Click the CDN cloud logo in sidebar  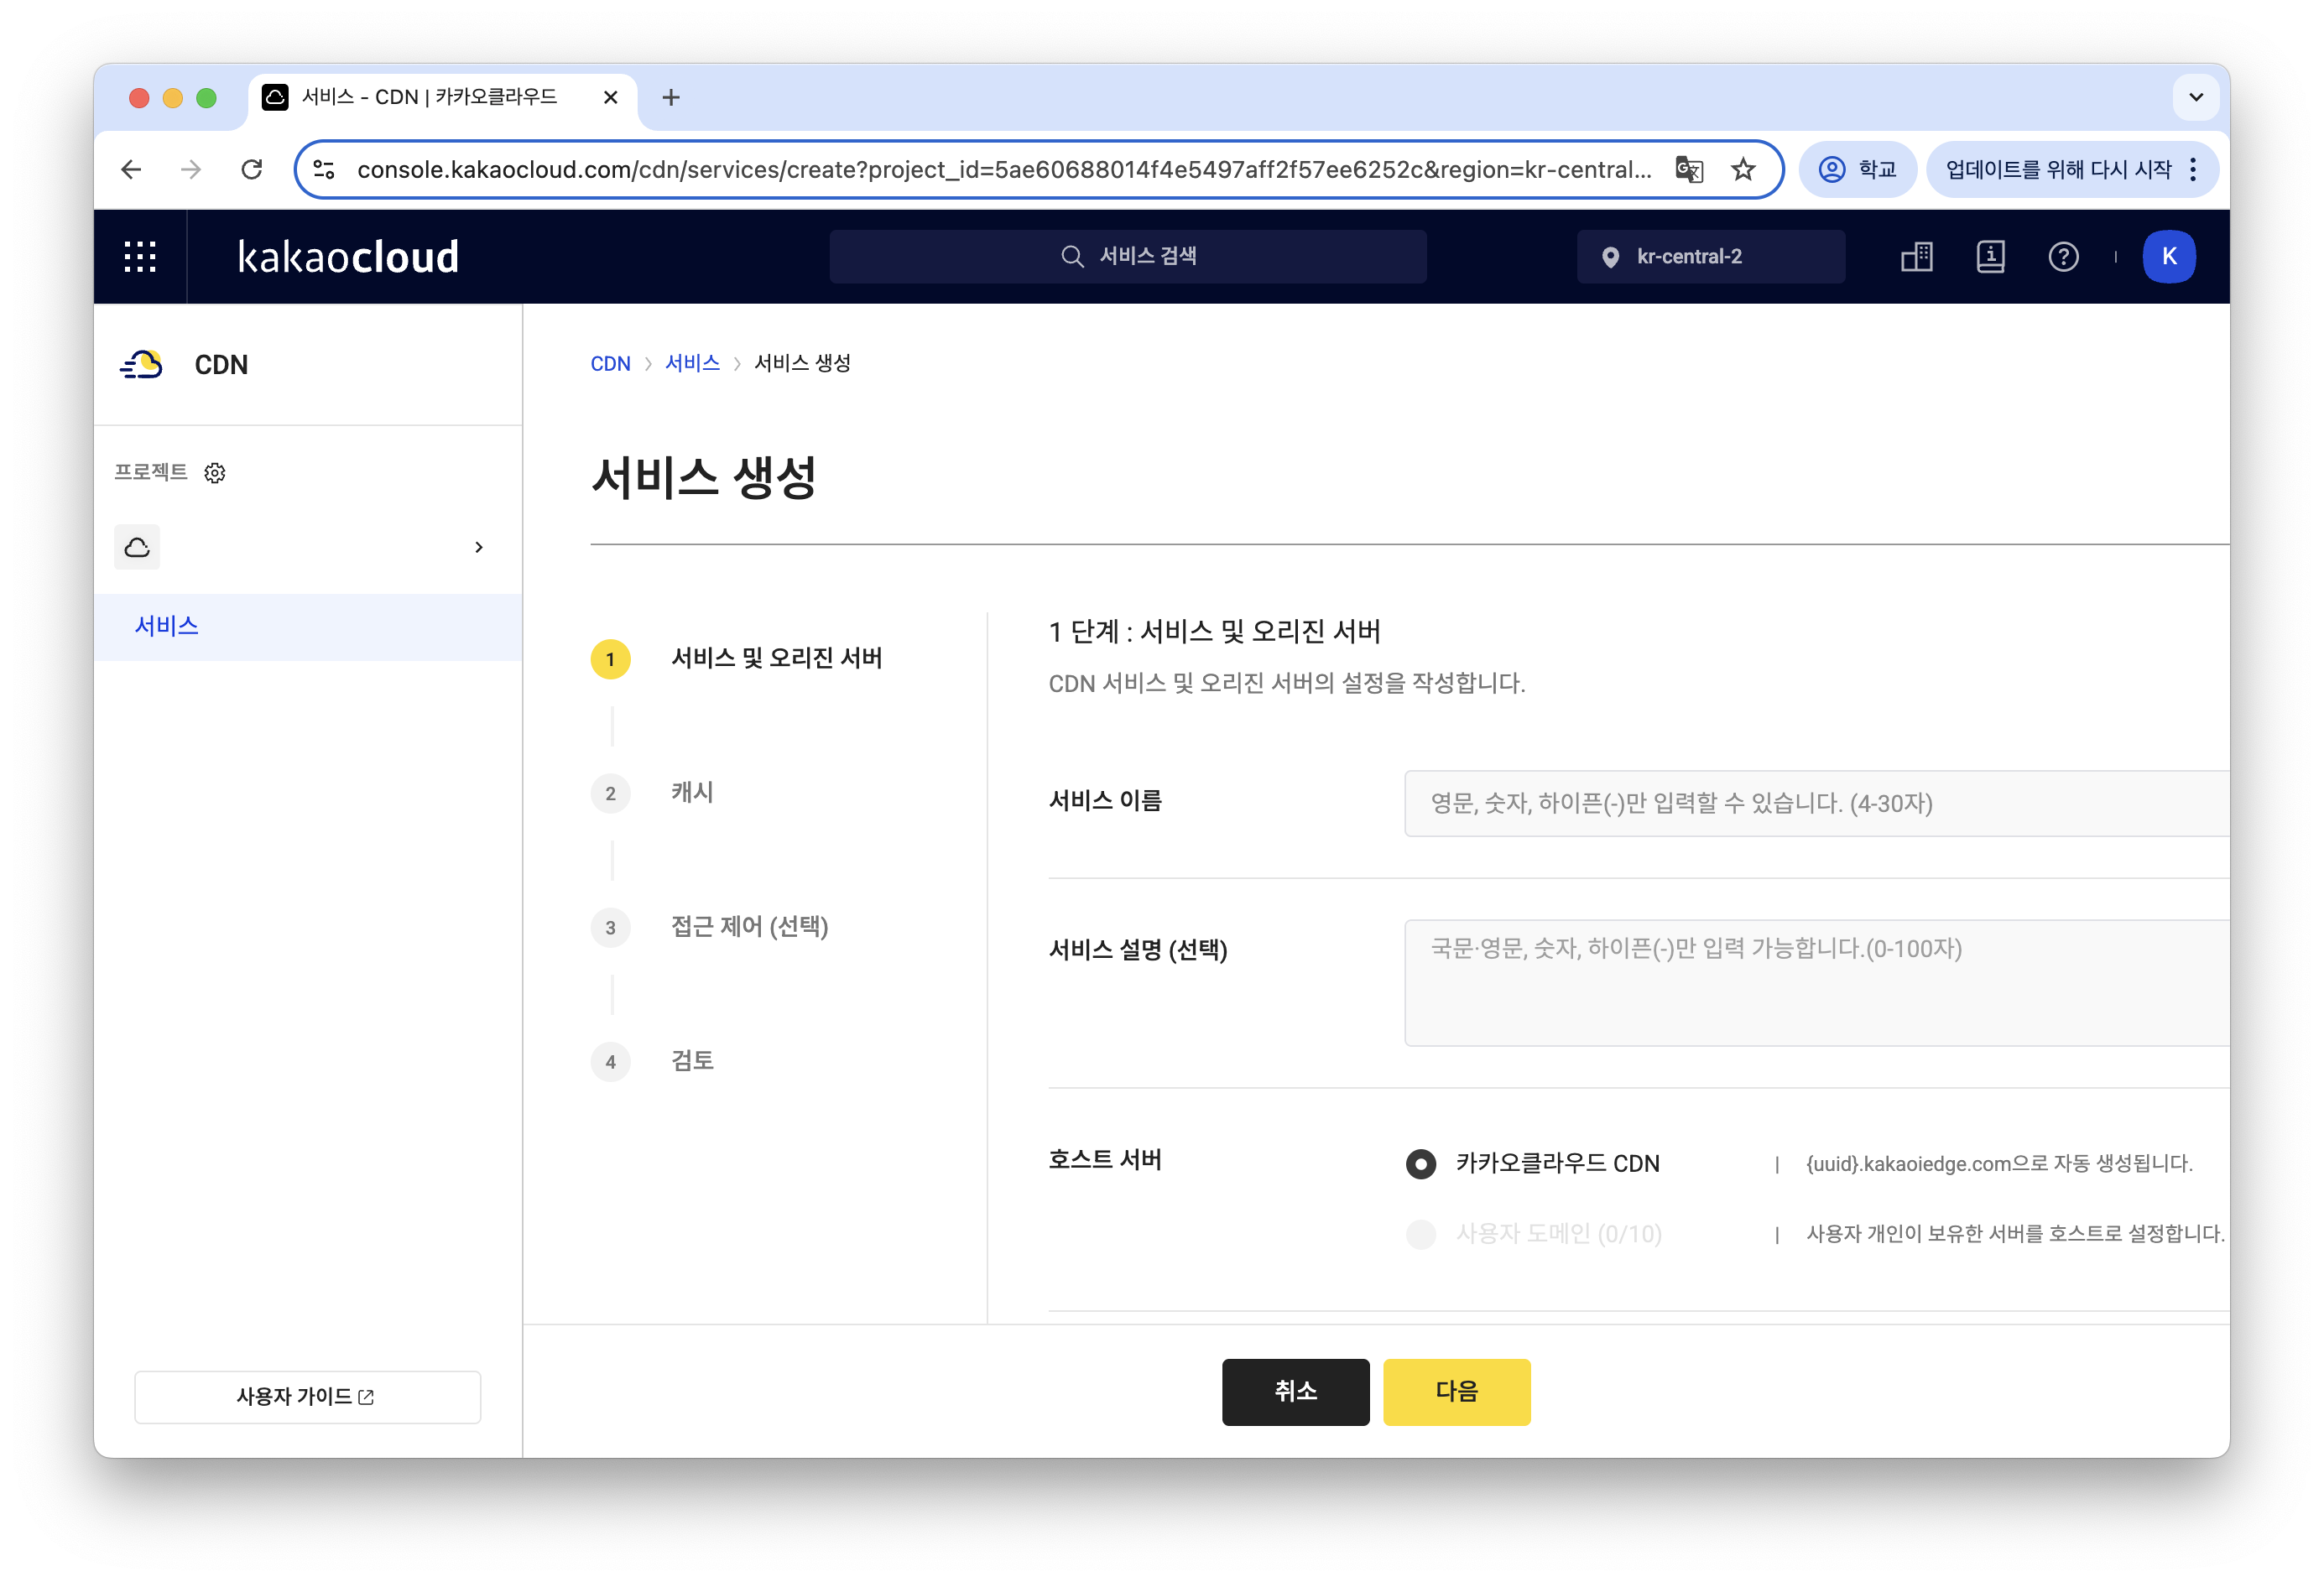point(141,365)
